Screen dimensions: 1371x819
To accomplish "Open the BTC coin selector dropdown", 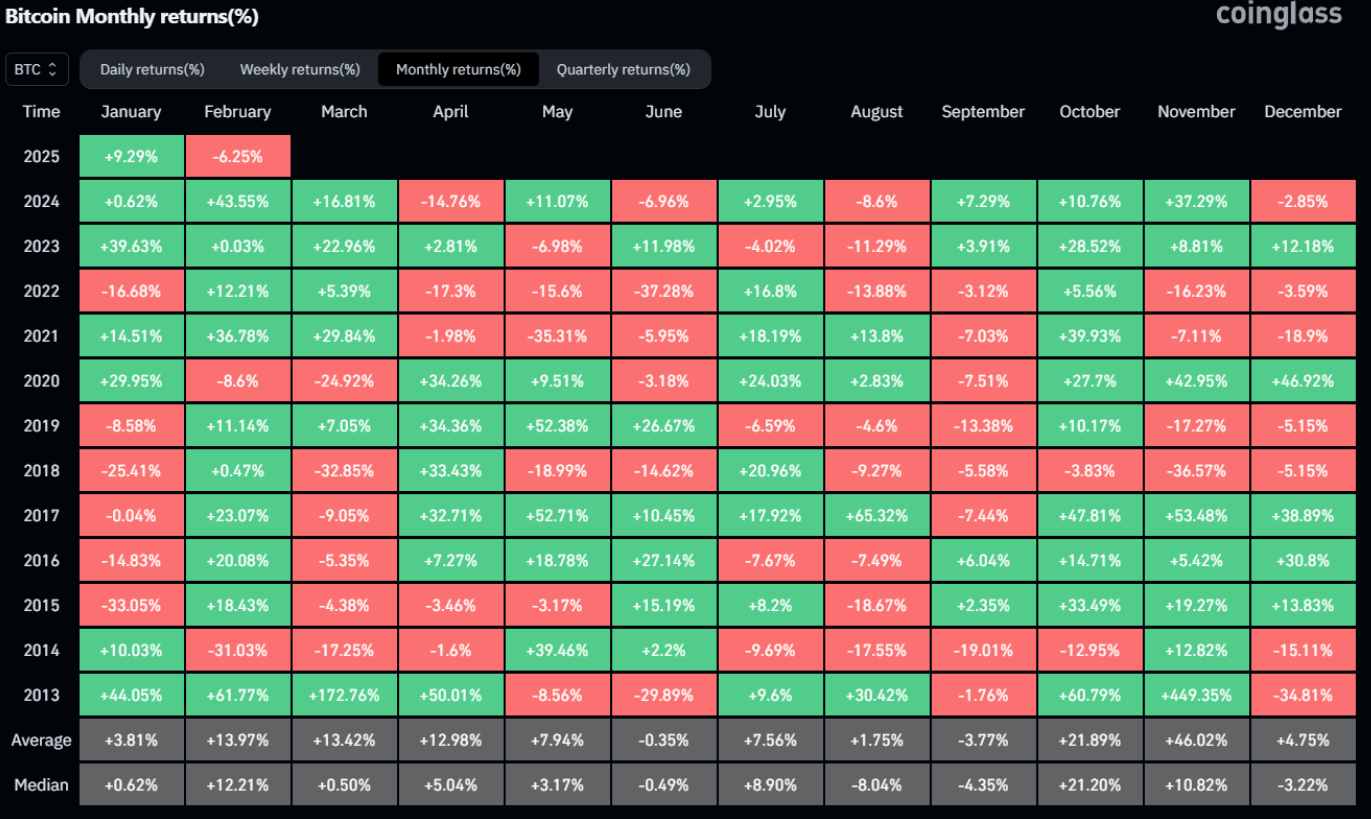I will pos(37,70).
